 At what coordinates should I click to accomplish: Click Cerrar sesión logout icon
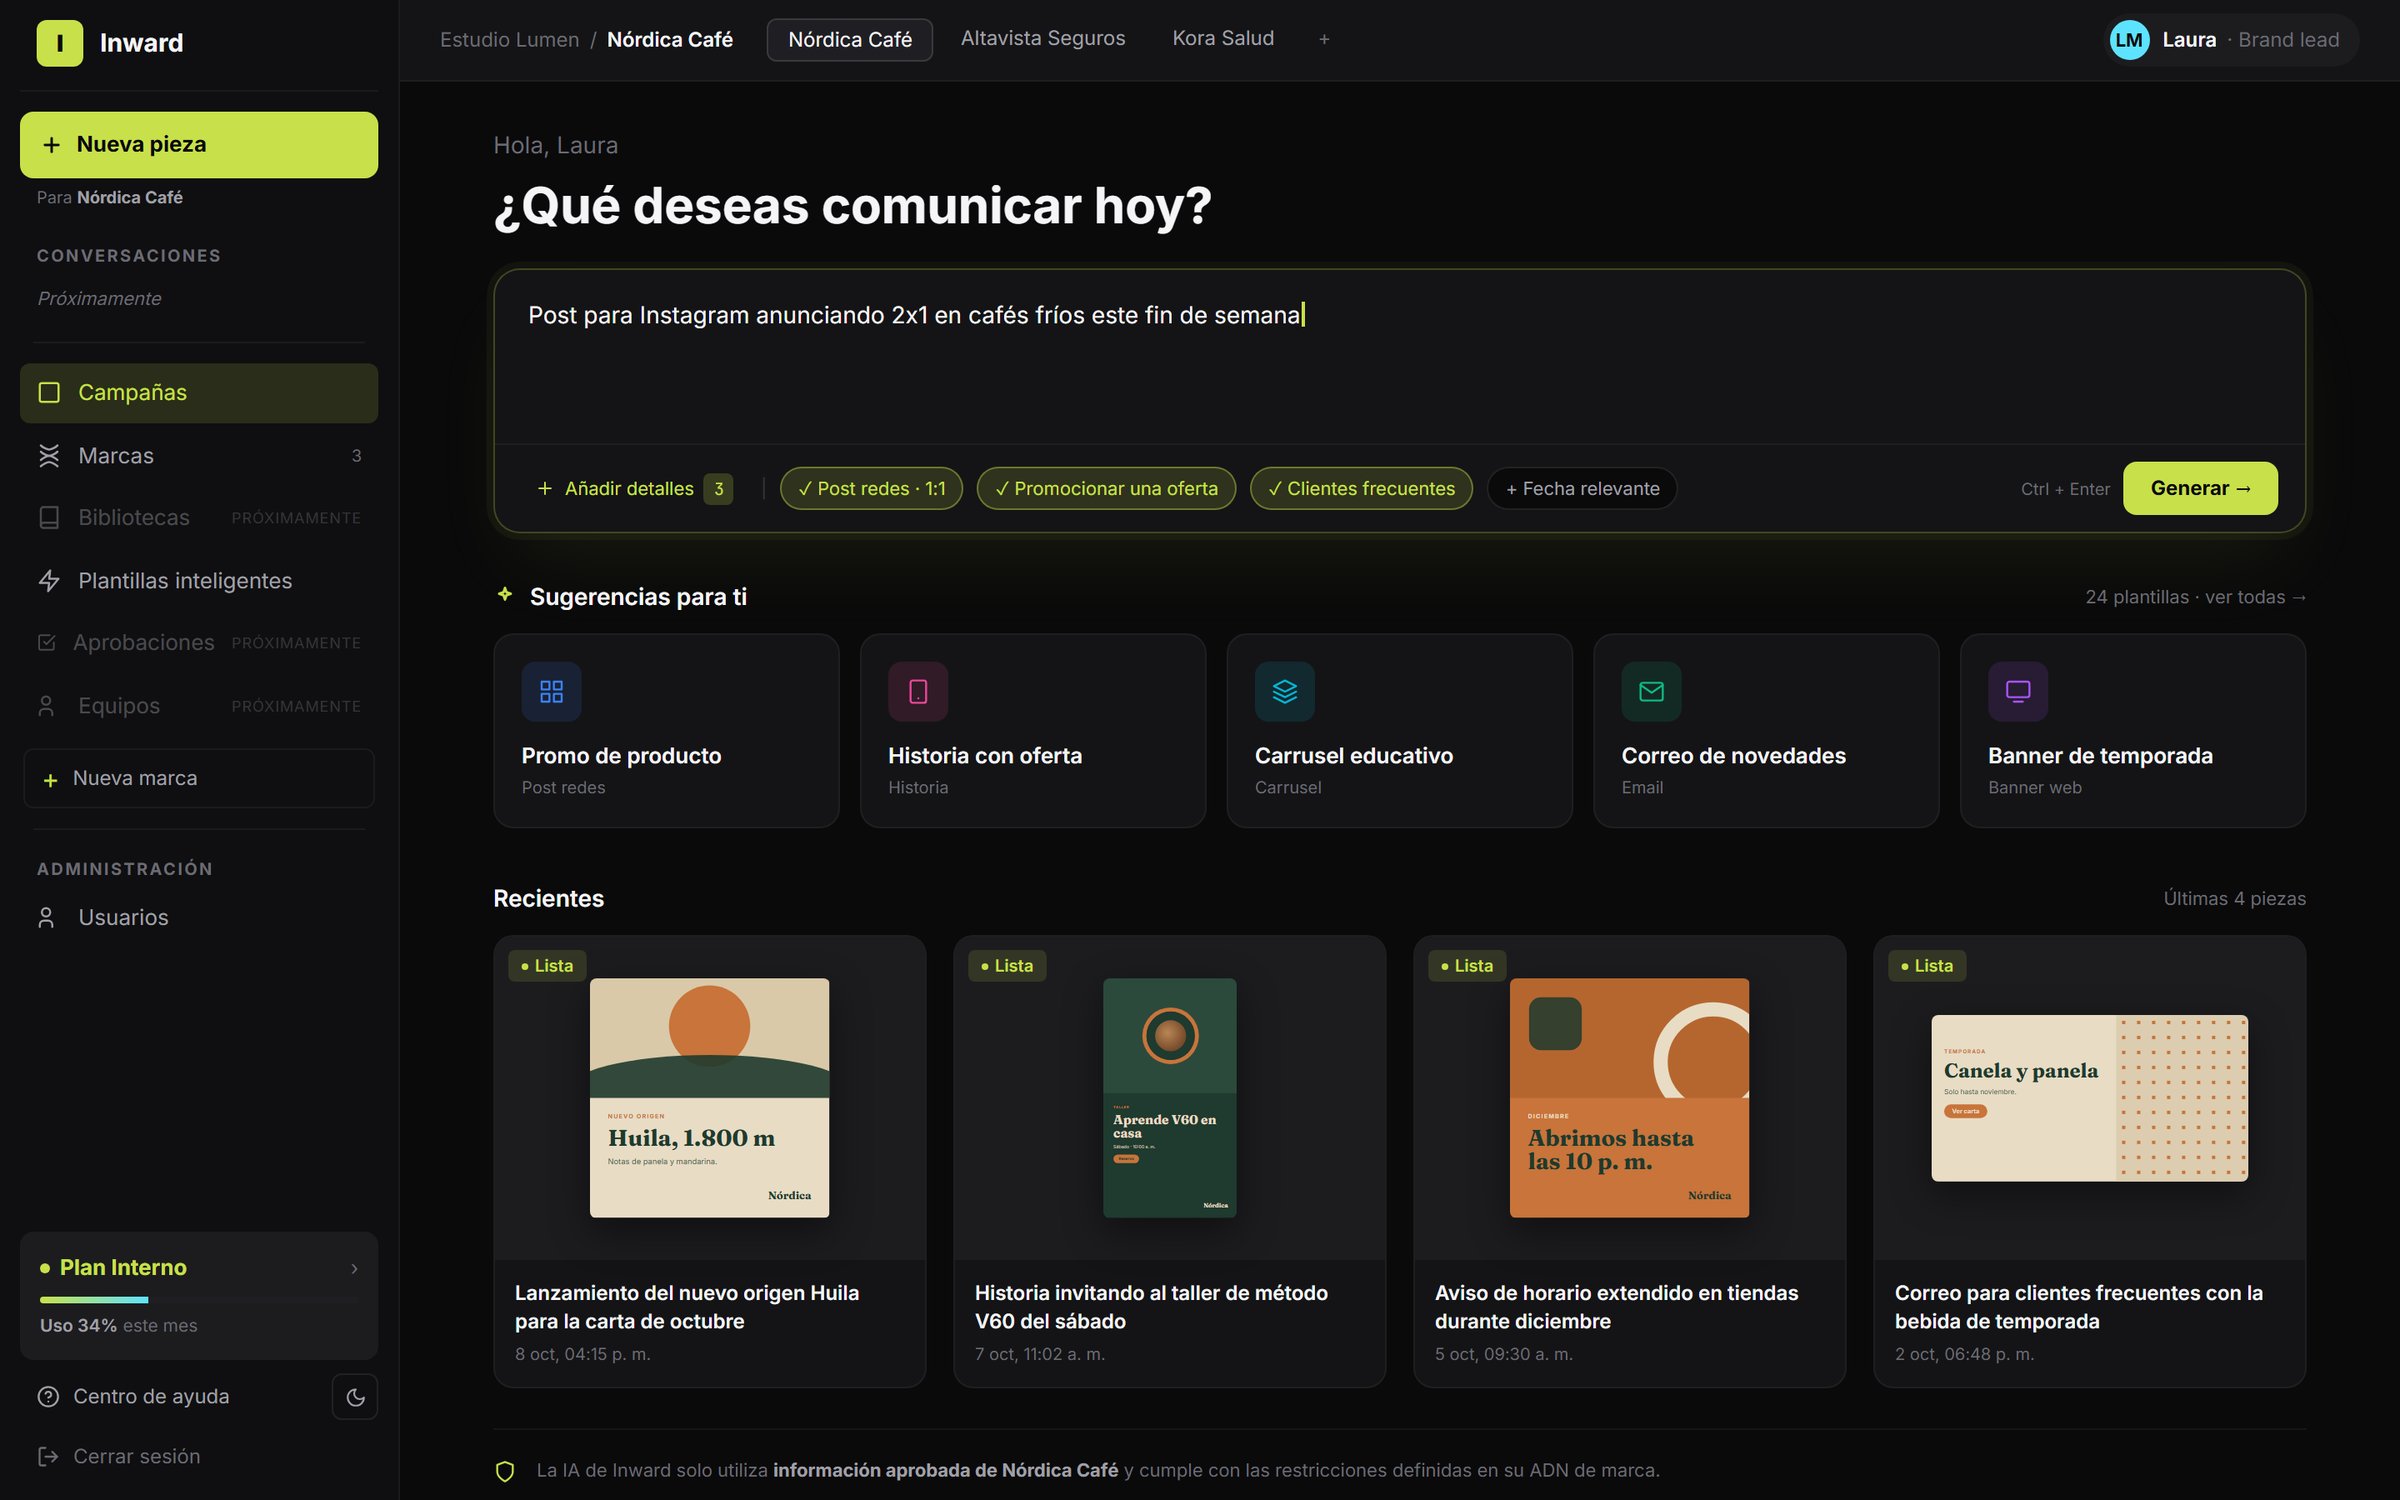[x=48, y=1456]
